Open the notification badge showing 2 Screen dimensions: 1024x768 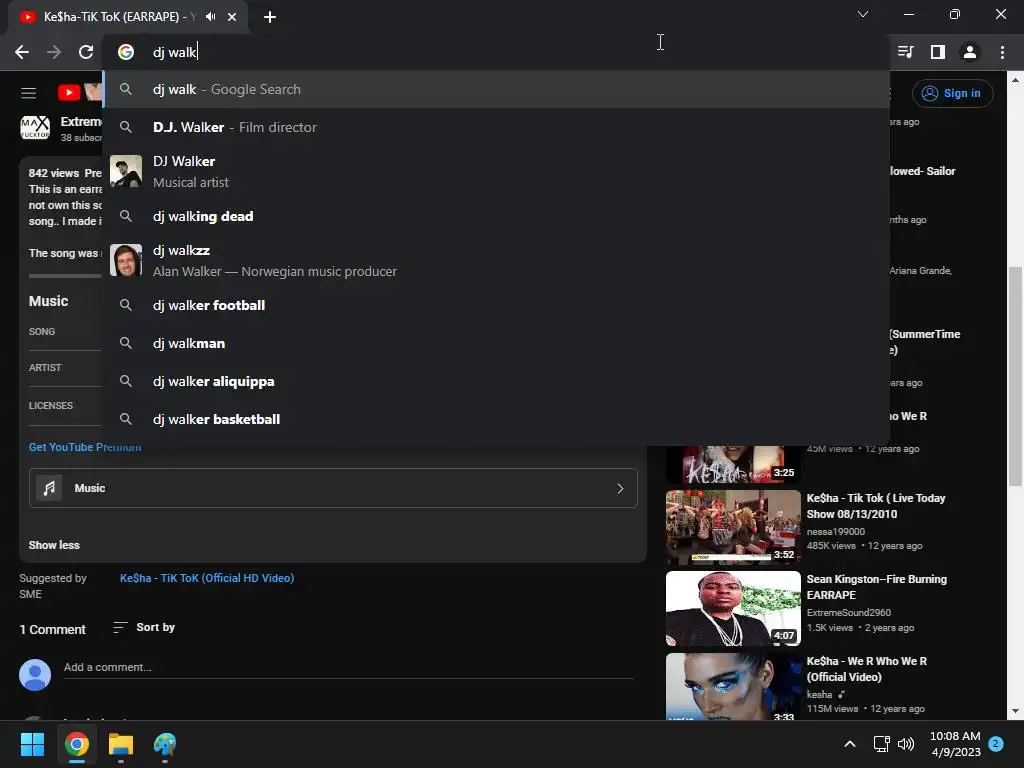pos(996,744)
